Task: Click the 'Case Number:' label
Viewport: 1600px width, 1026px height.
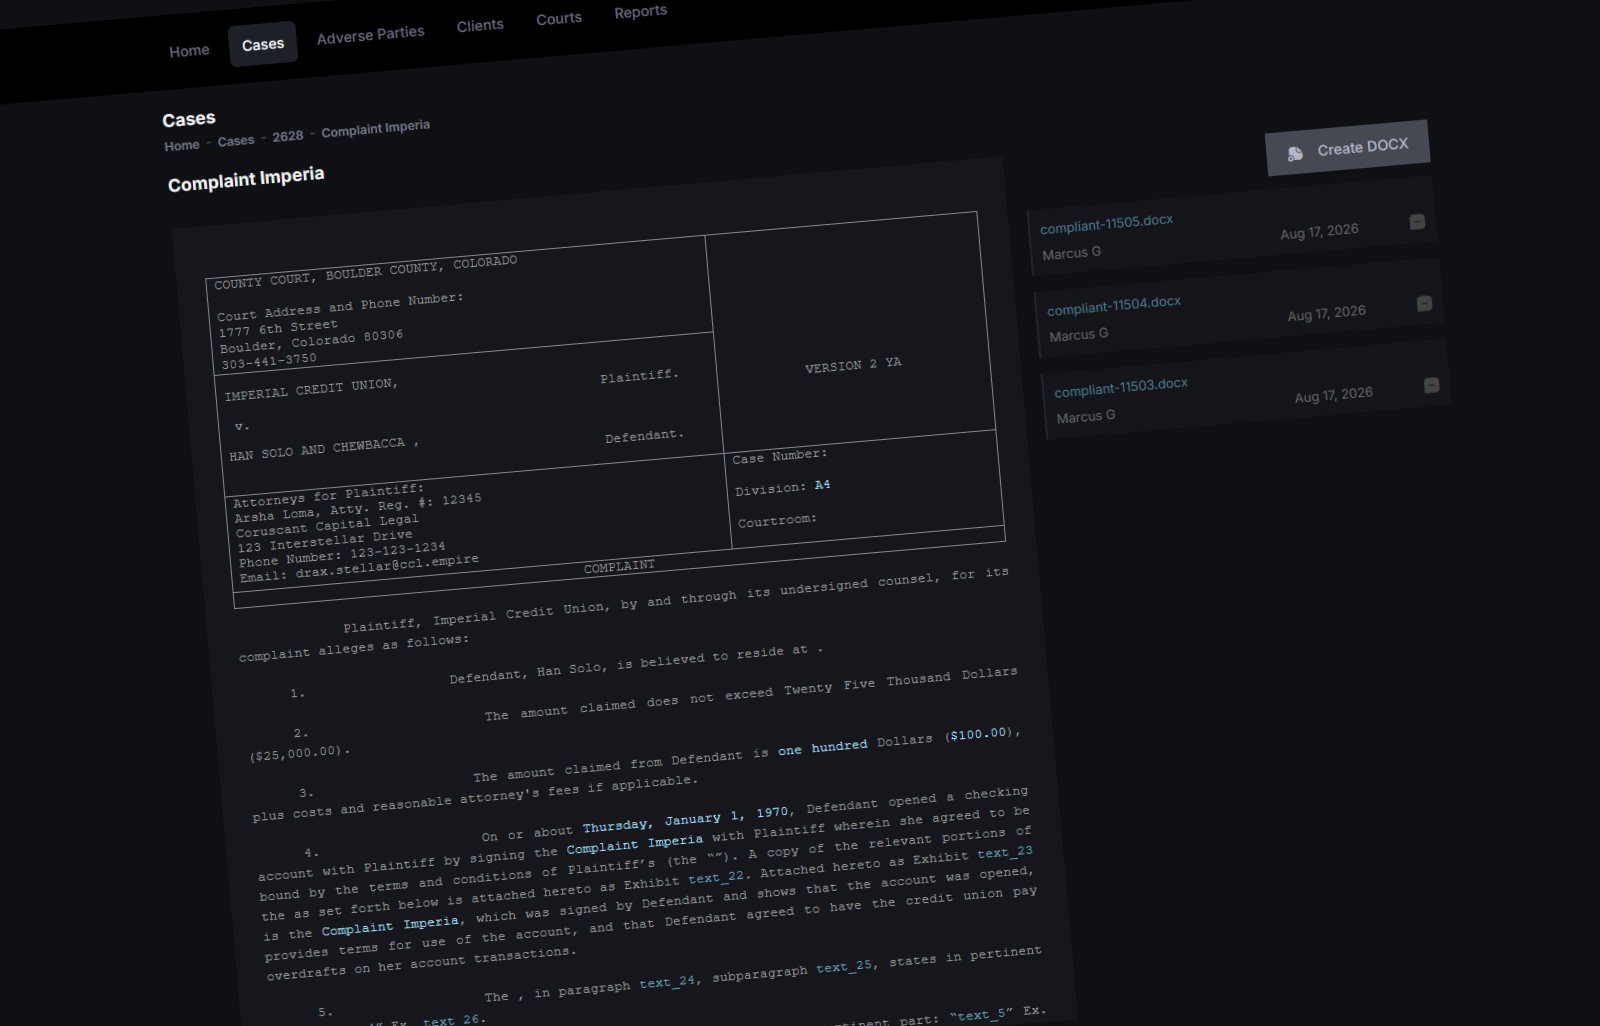Action: tap(780, 457)
